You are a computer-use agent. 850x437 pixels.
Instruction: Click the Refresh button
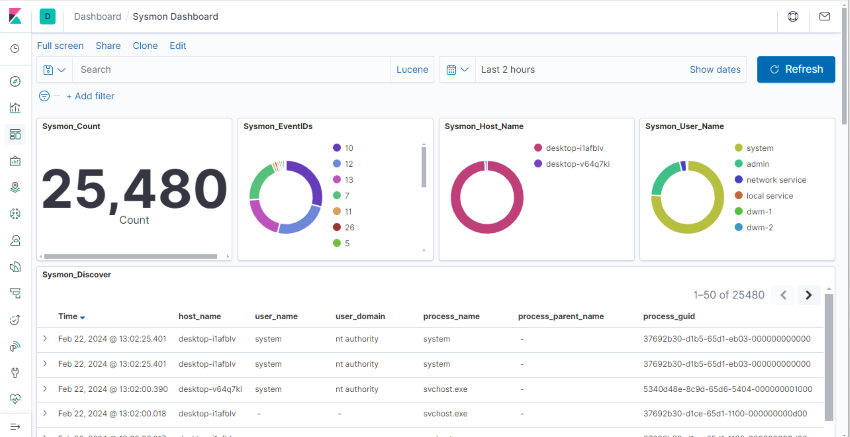point(795,70)
